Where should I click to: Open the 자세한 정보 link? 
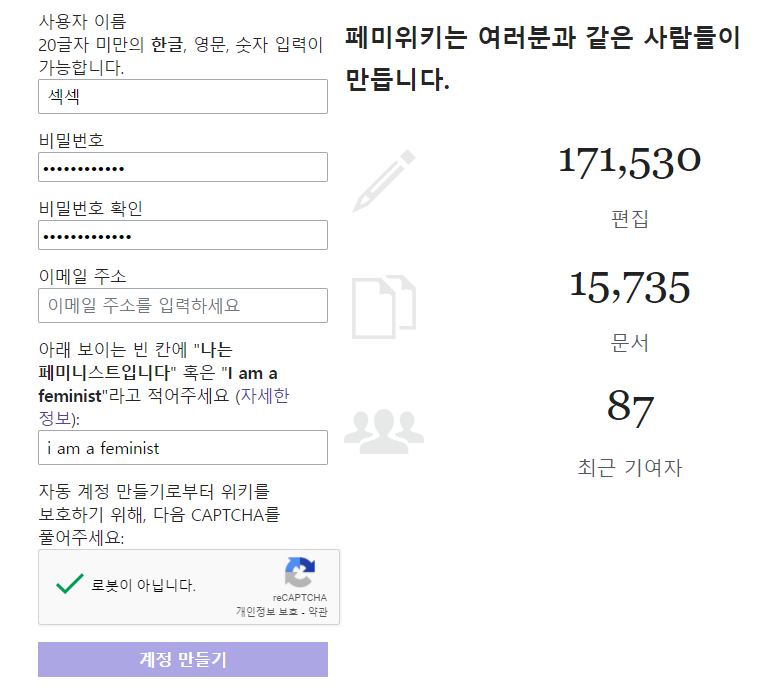[262, 396]
